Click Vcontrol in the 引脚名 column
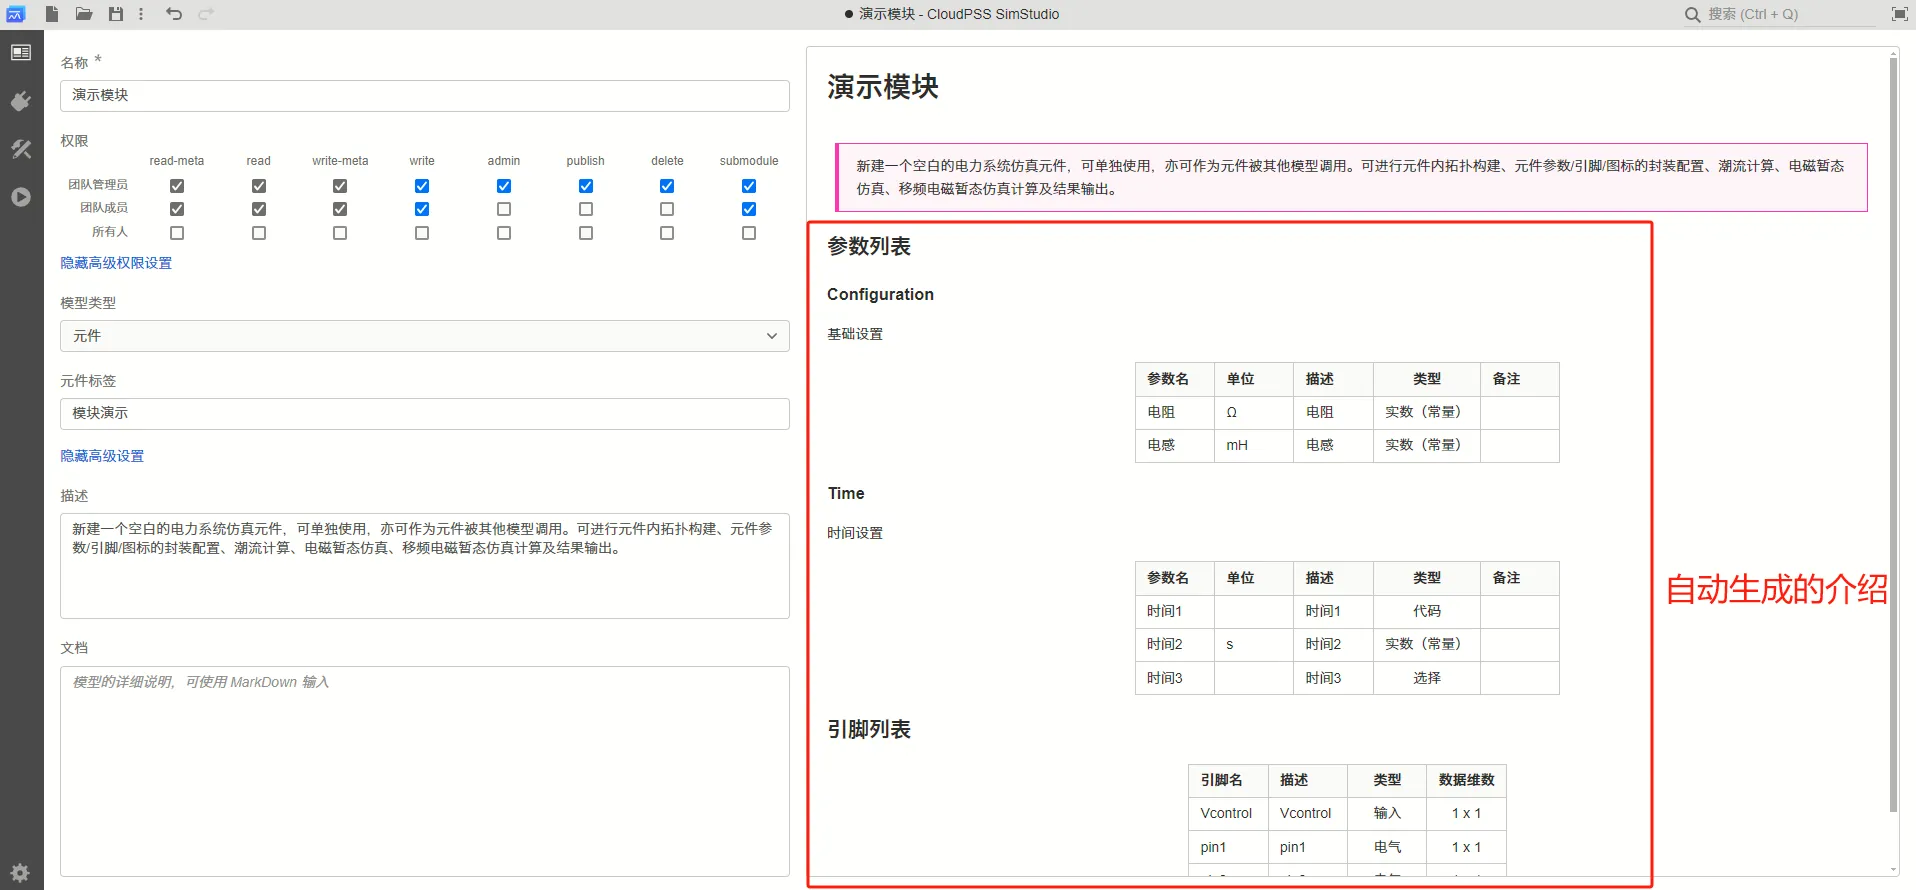This screenshot has width=1916, height=890. click(x=1226, y=813)
